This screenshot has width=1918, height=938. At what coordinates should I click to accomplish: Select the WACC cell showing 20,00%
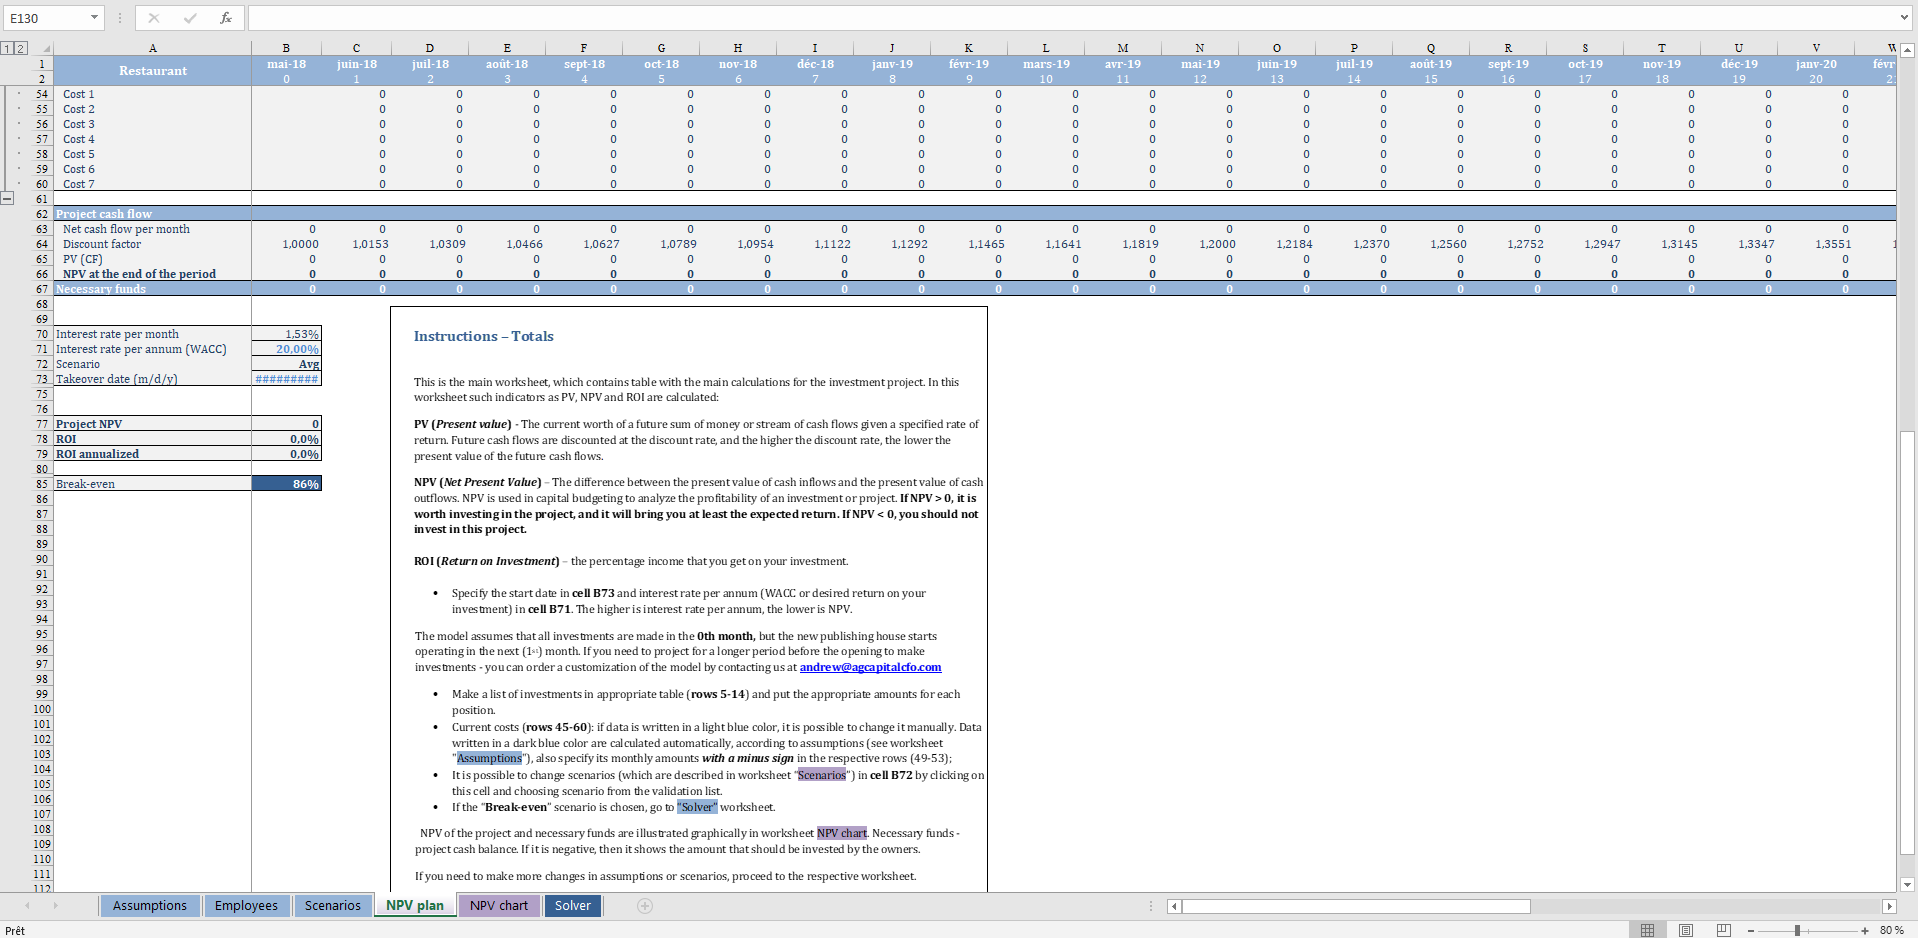click(x=286, y=349)
